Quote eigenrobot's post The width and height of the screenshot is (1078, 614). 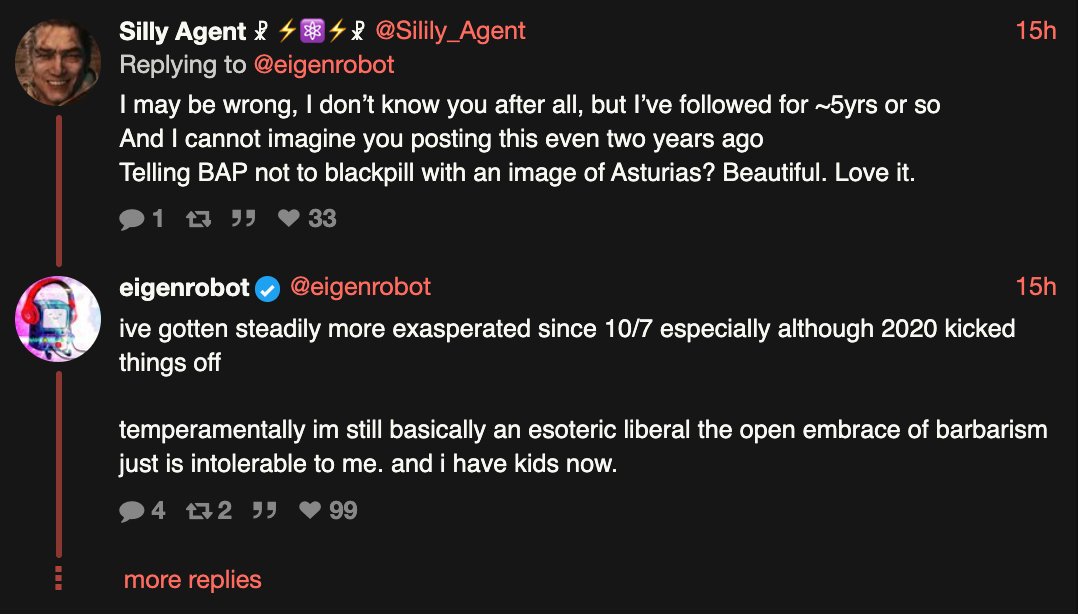click(264, 511)
